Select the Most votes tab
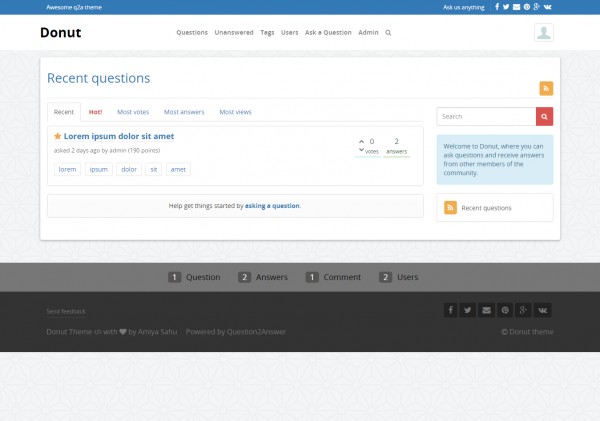The image size is (600, 421). click(133, 112)
